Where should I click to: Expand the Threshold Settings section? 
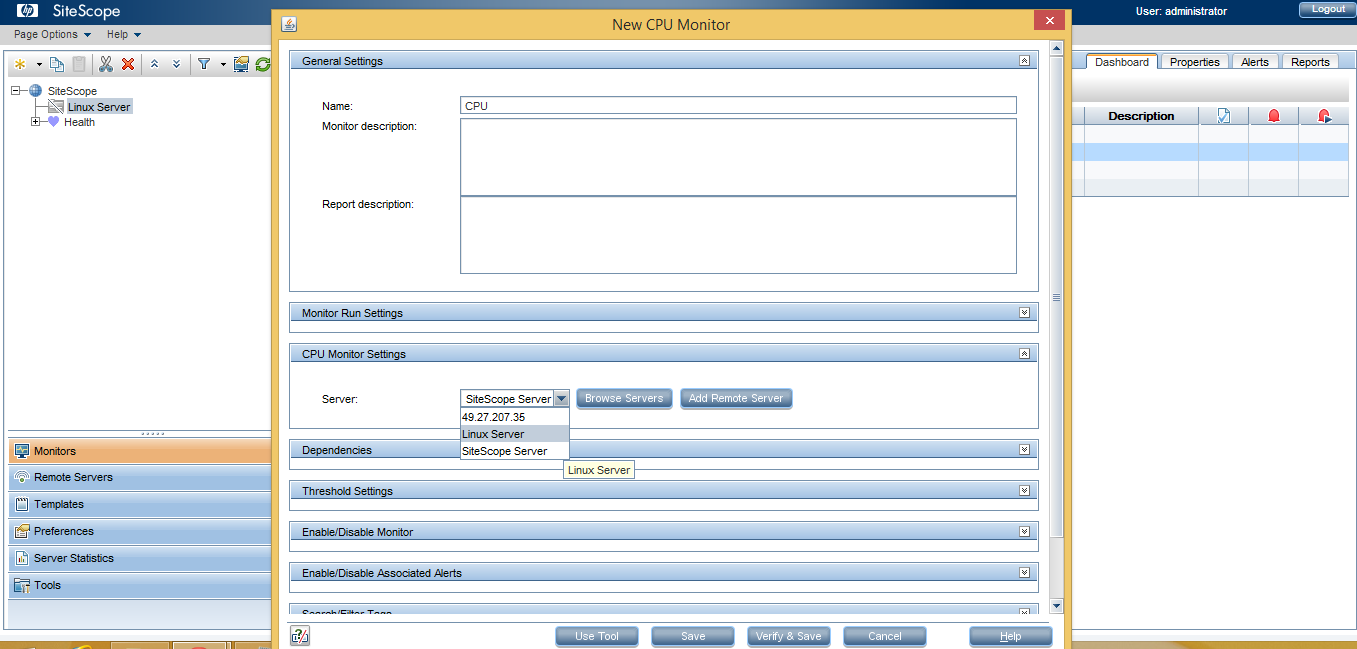click(1024, 491)
